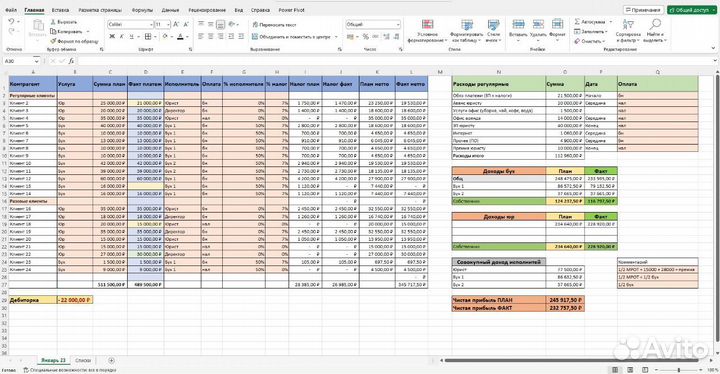This screenshot has height=374, width=720.
Task: Decrease font size with the smaller A
Action: click(x=186, y=24)
